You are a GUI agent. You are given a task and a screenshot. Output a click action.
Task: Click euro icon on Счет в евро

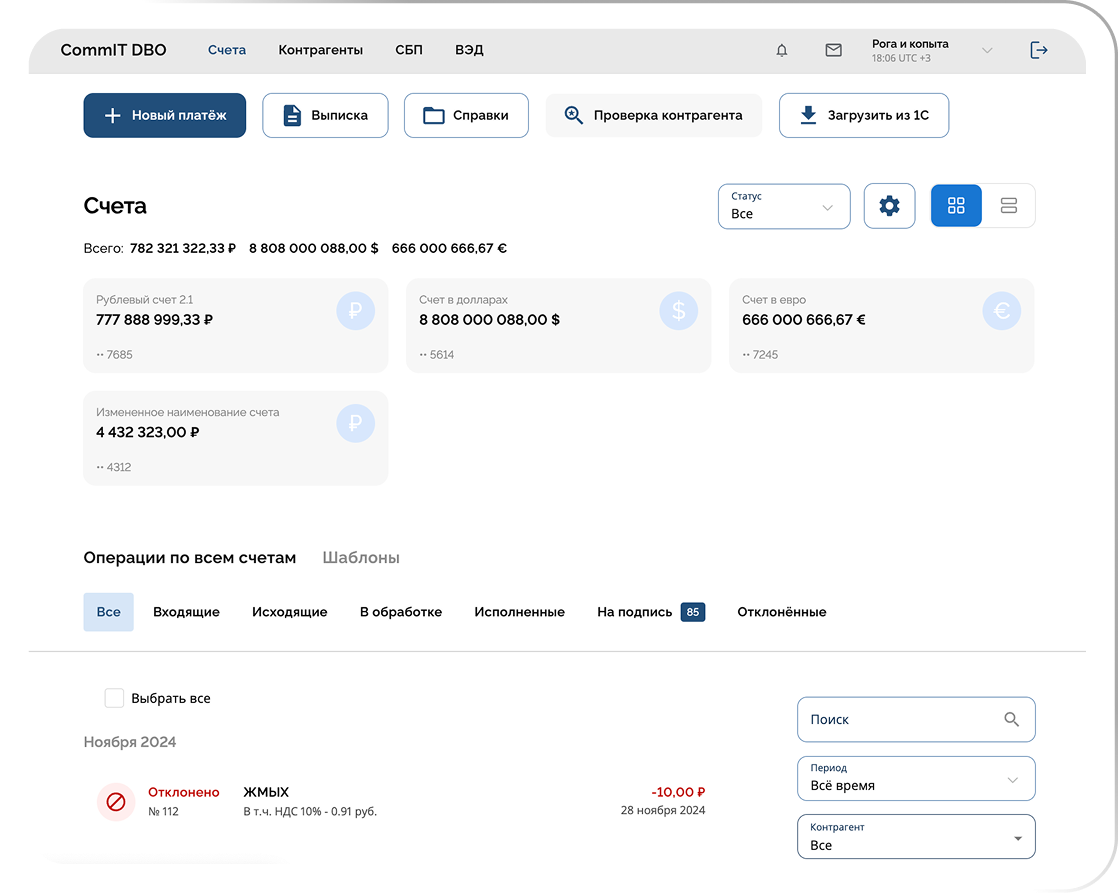tap(1001, 311)
